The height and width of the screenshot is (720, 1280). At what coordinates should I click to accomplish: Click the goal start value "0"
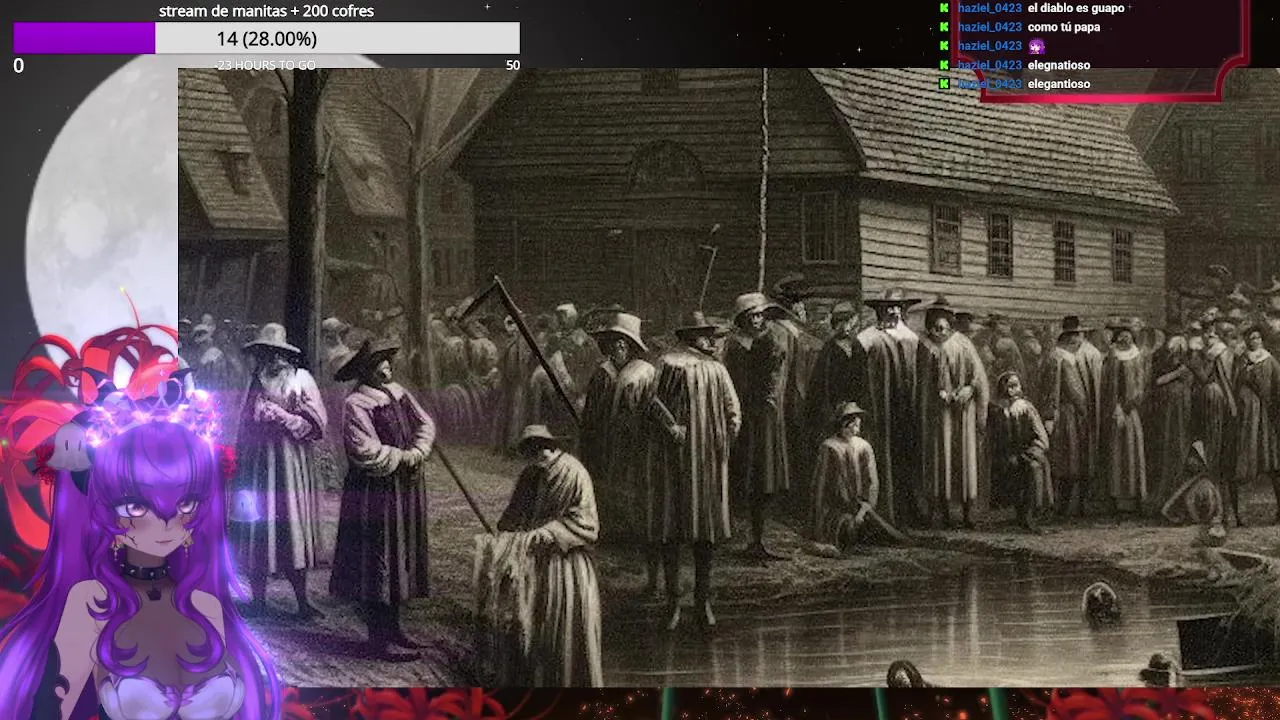pyautogui.click(x=18, y=66)
